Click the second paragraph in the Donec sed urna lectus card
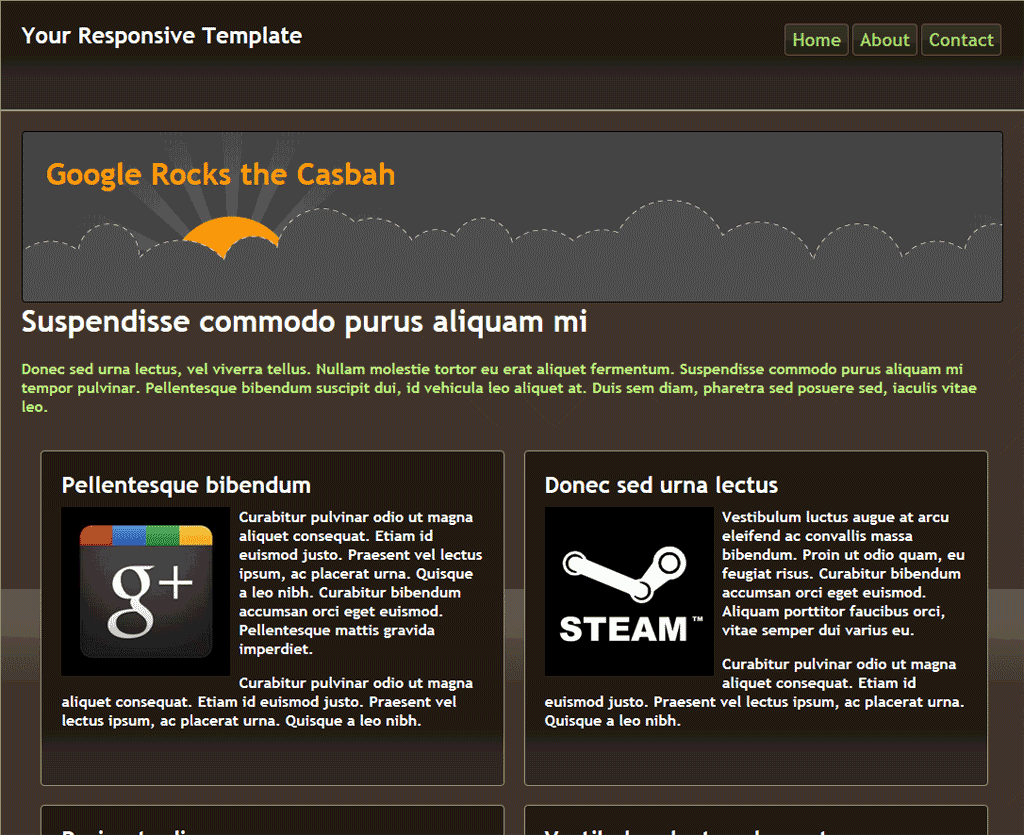 pos(755,692)
